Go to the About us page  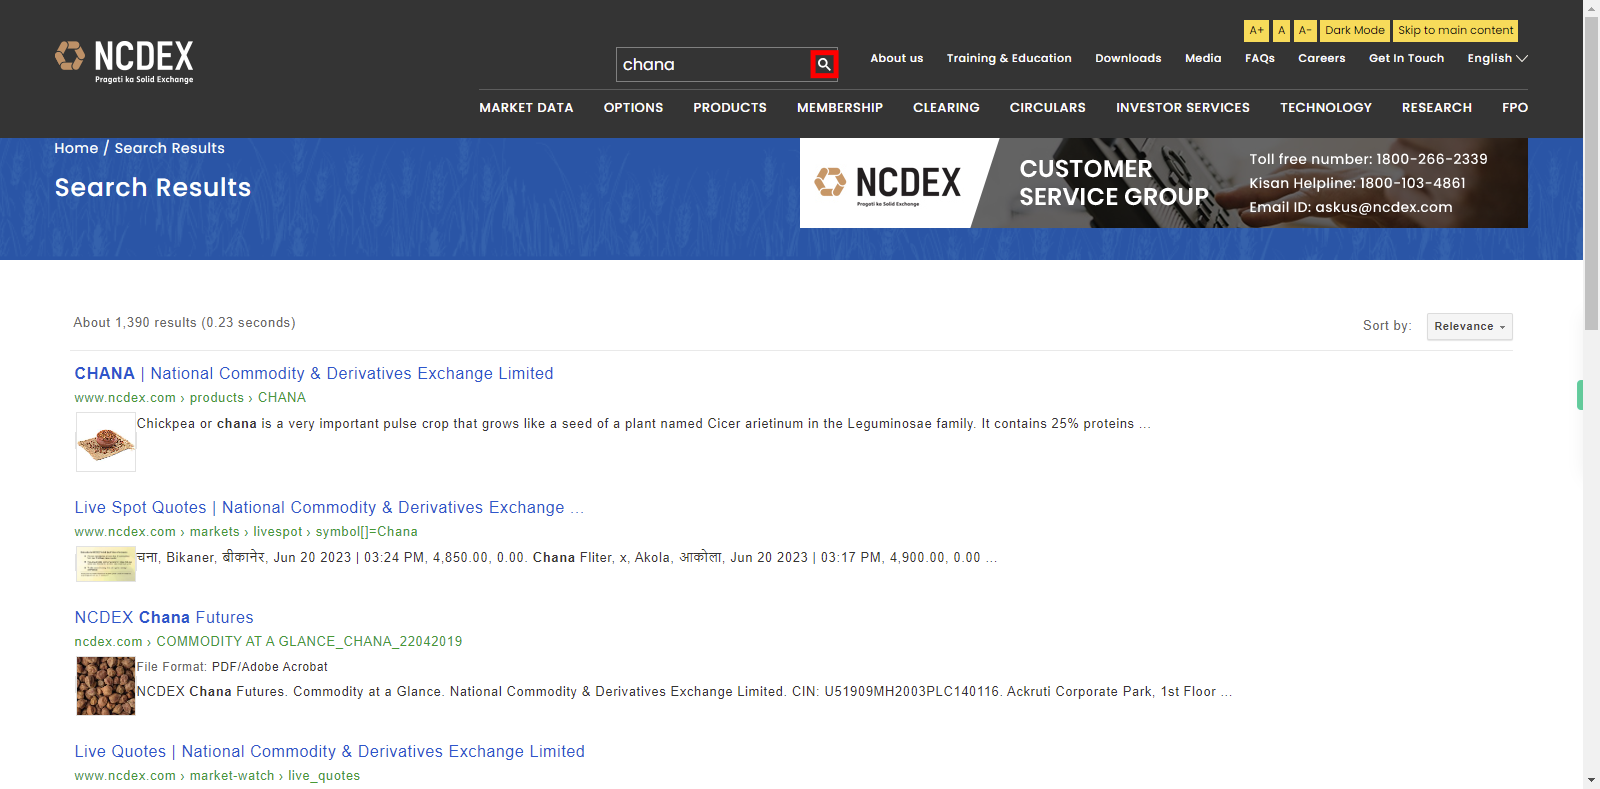point(896,58)
